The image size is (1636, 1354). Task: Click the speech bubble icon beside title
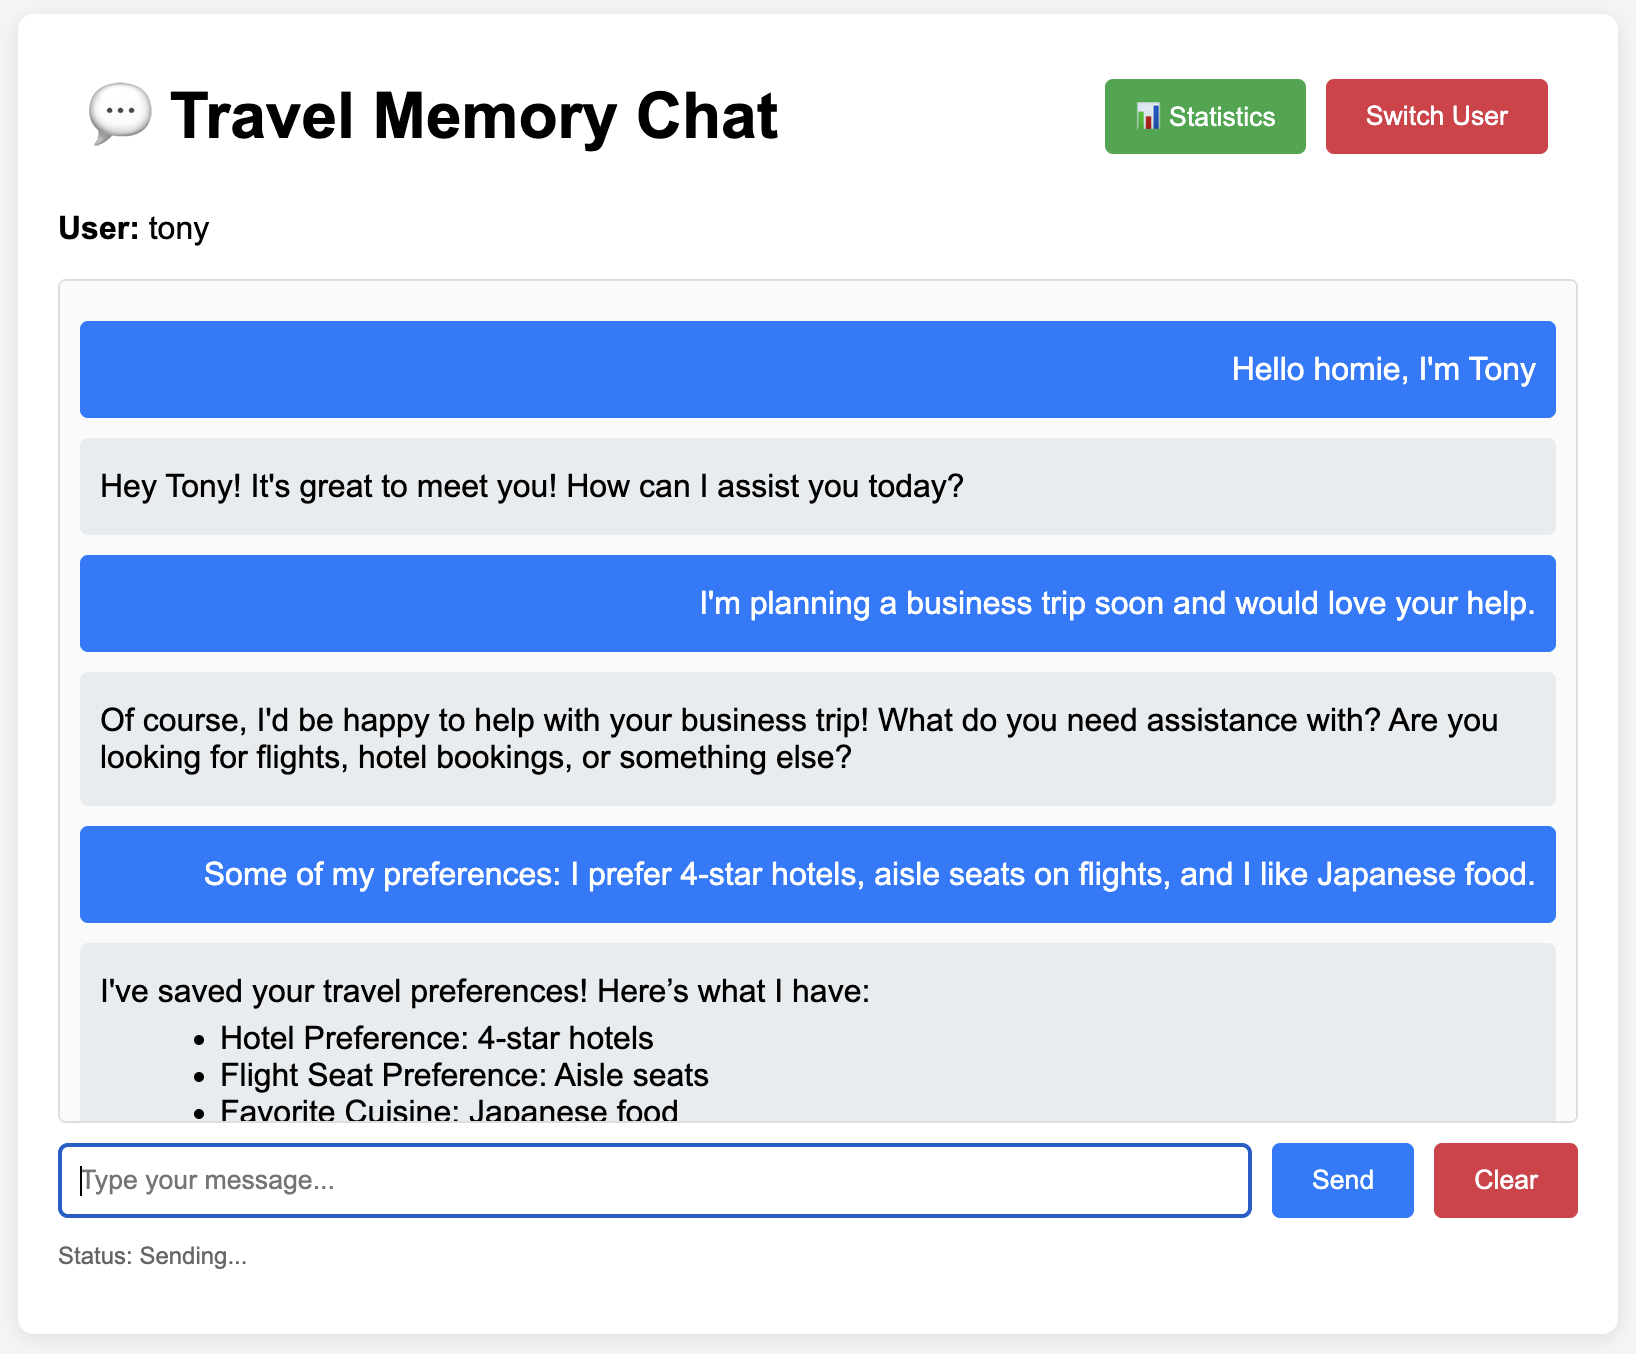pyautogui.click(x=120, y=114)
